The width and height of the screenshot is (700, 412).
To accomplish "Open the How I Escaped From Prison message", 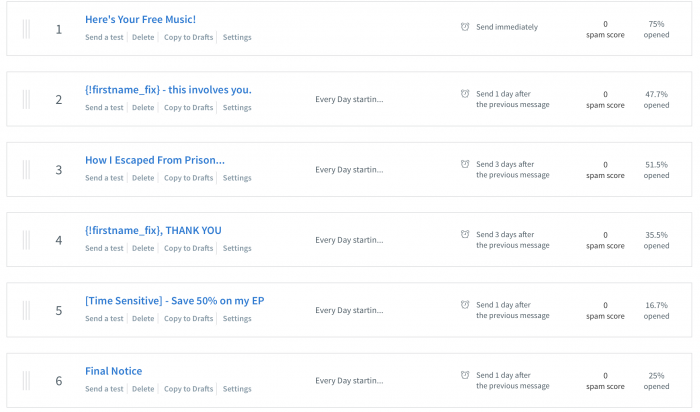I will (x=155, y=160).
